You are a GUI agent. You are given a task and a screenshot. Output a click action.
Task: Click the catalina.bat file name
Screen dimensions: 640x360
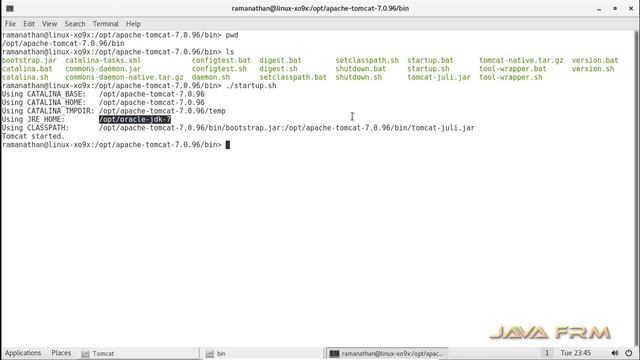coord(27,69)
